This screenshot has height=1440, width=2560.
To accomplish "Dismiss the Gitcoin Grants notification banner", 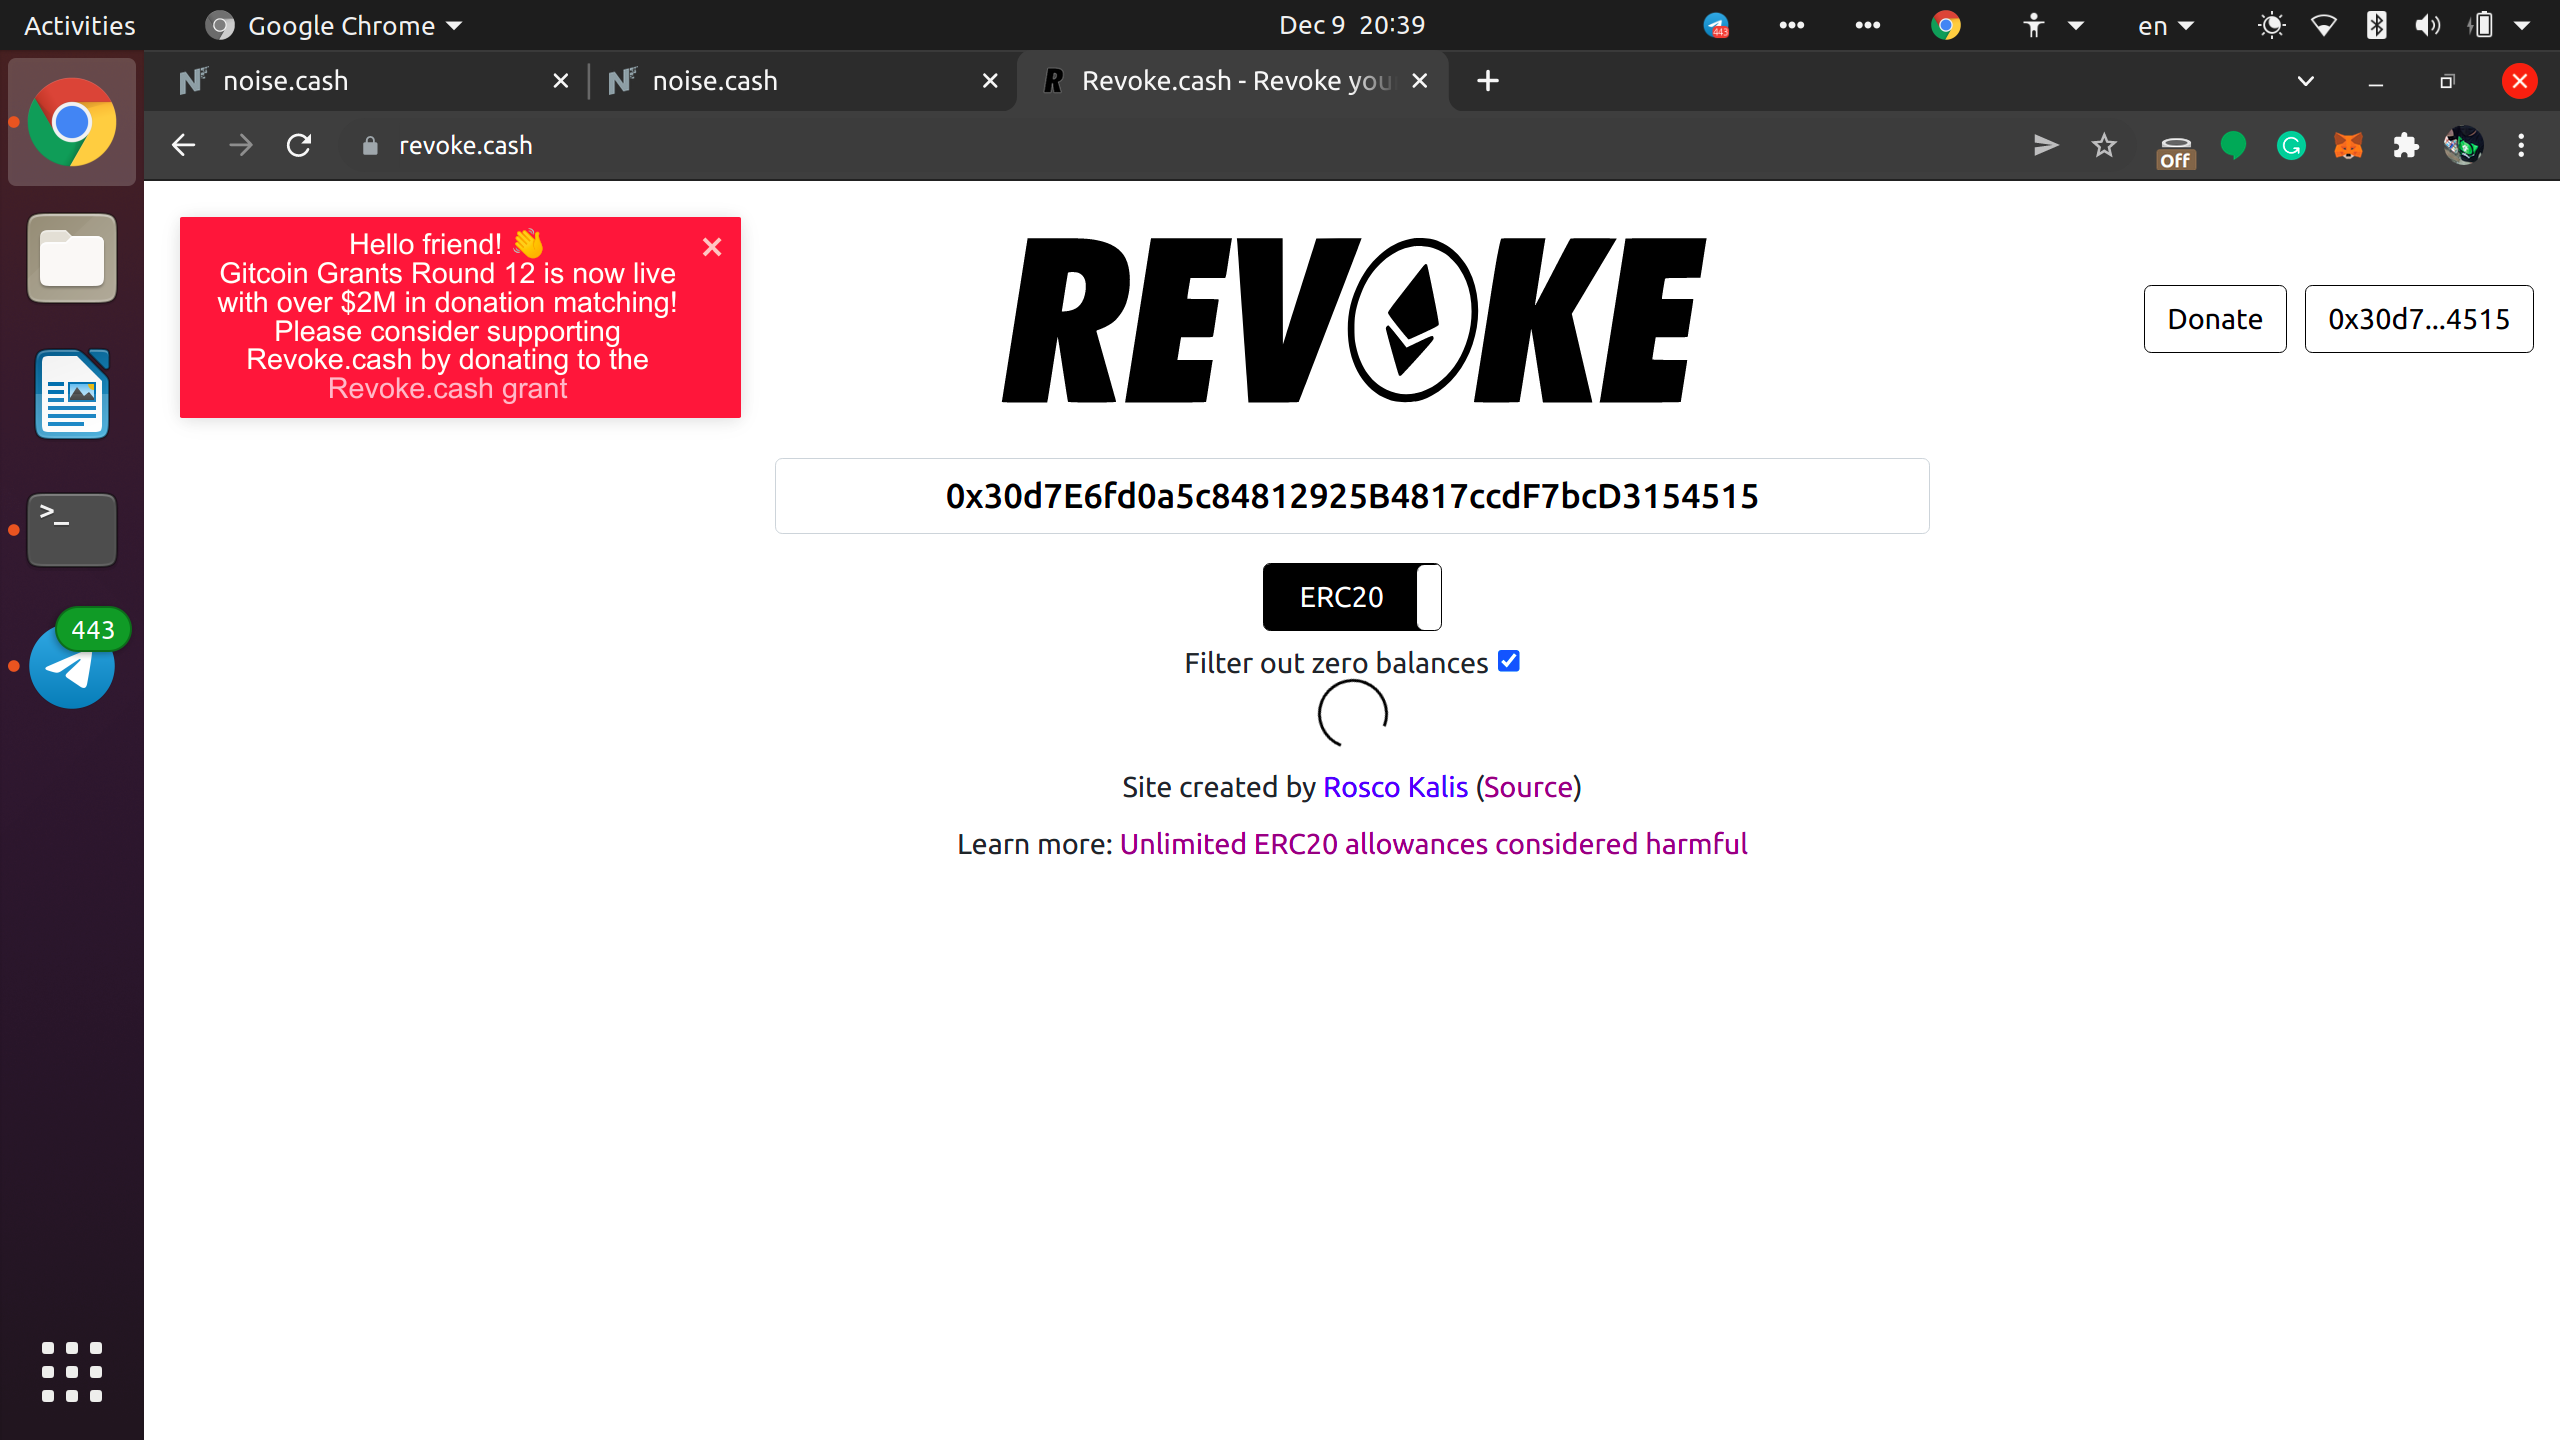I will pos(712,247).
